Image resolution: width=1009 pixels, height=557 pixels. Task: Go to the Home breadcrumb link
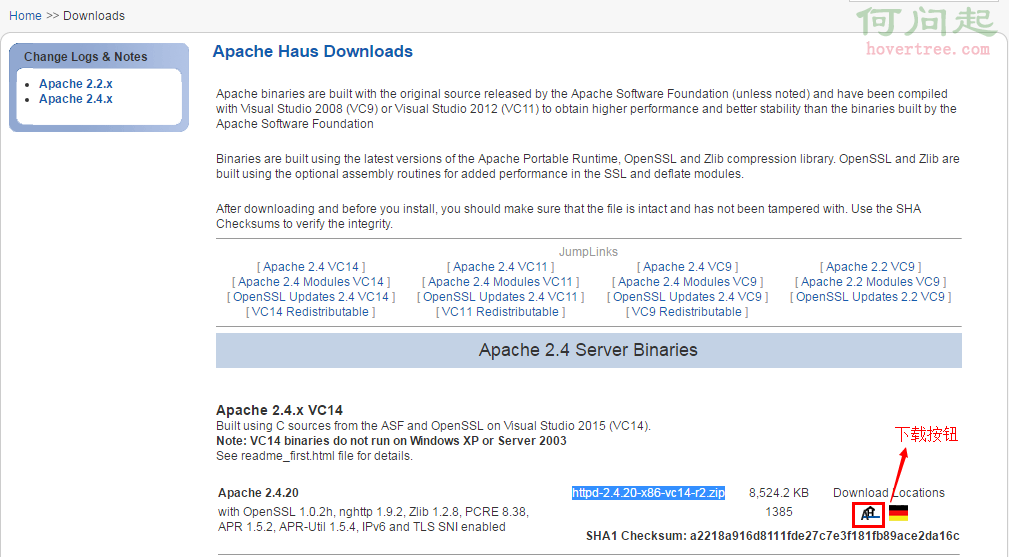(25, 15)
